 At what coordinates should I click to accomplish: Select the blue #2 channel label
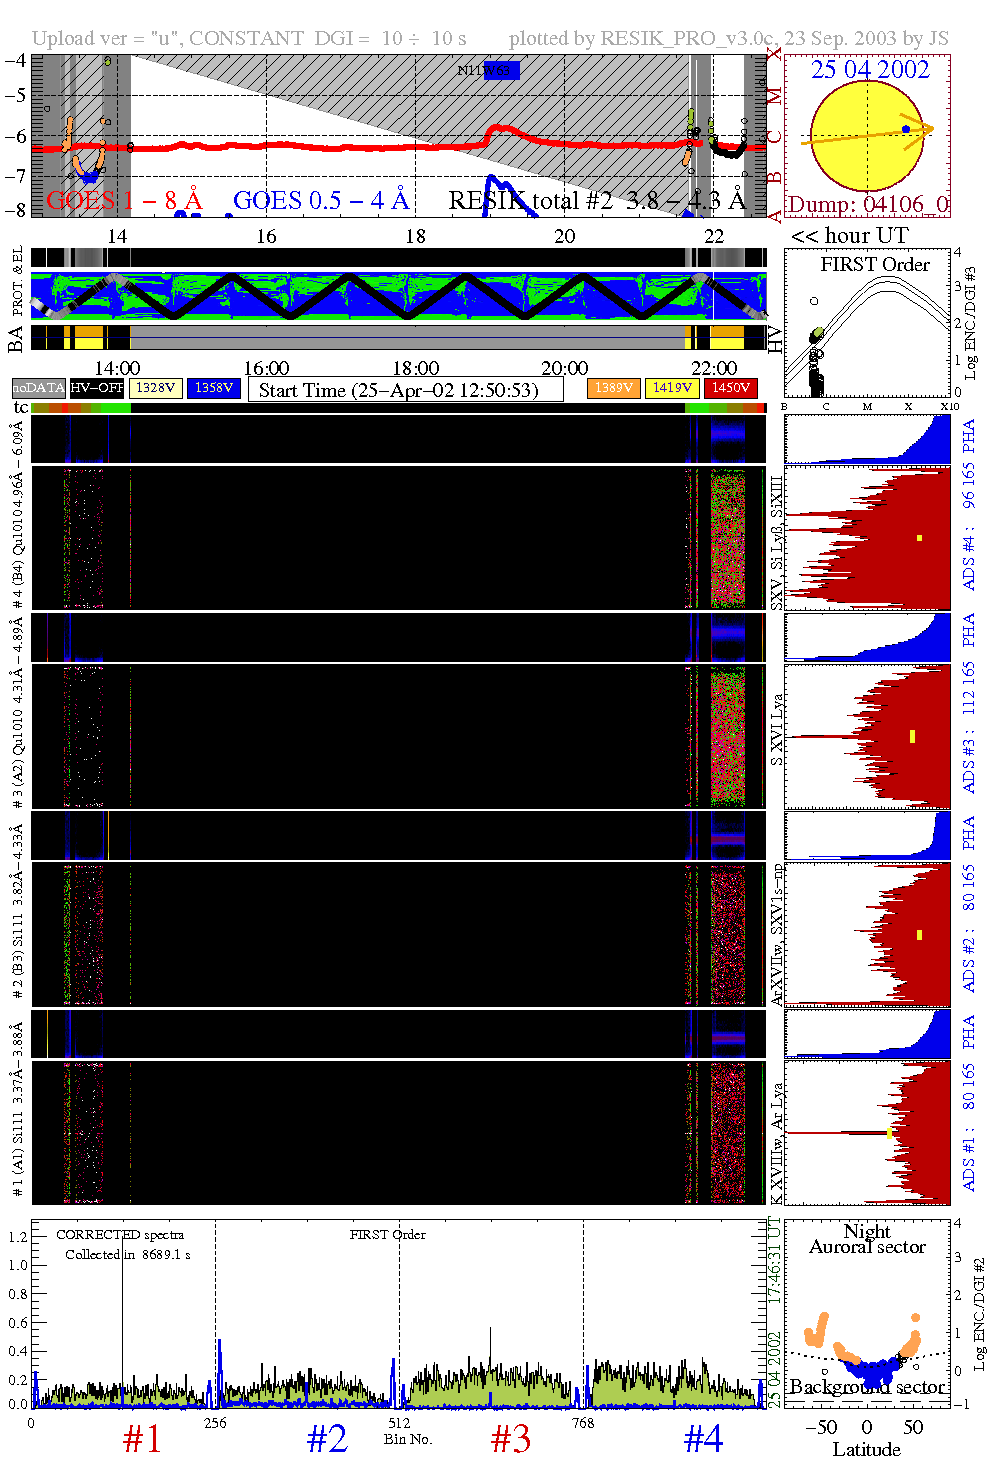pyautogui.click(x=327, y=1439)
